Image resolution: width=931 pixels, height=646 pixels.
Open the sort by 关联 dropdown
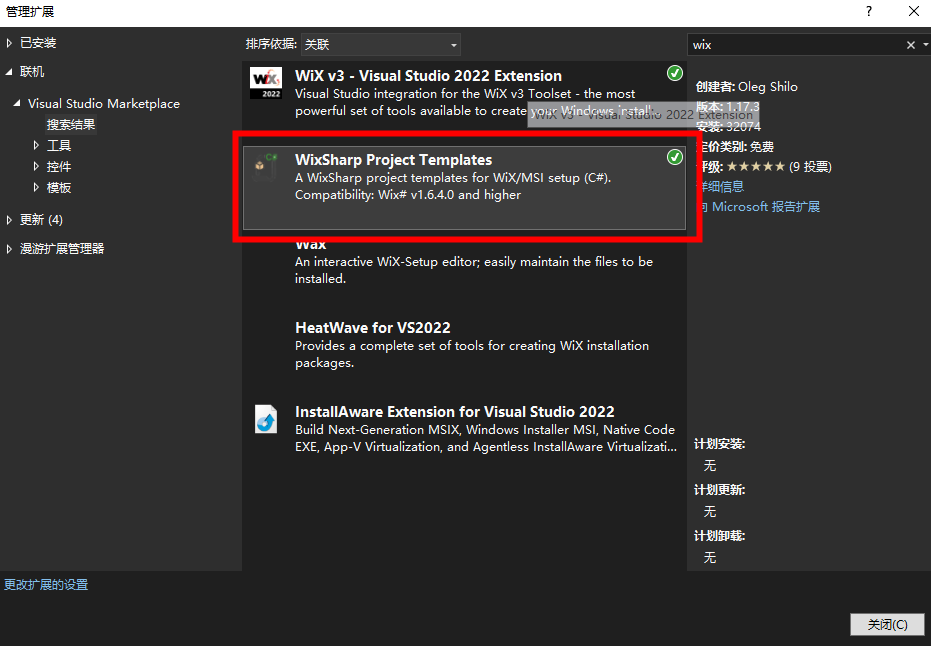click(x=381, y=45)
